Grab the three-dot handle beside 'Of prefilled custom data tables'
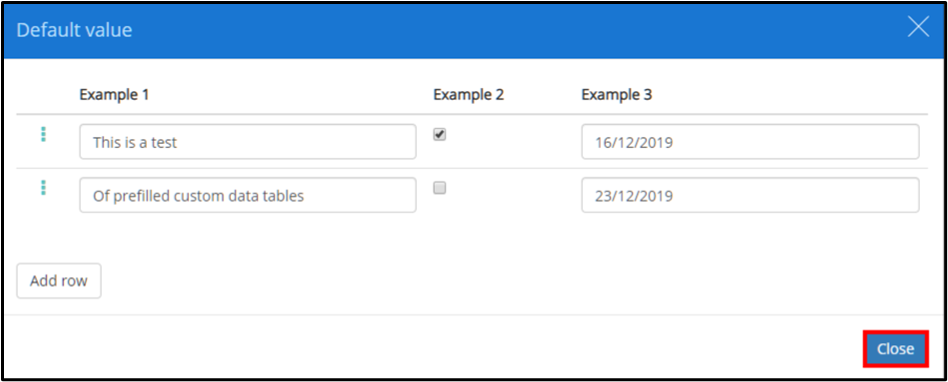This screenshot has height=382, width=948. click(43, 187)
